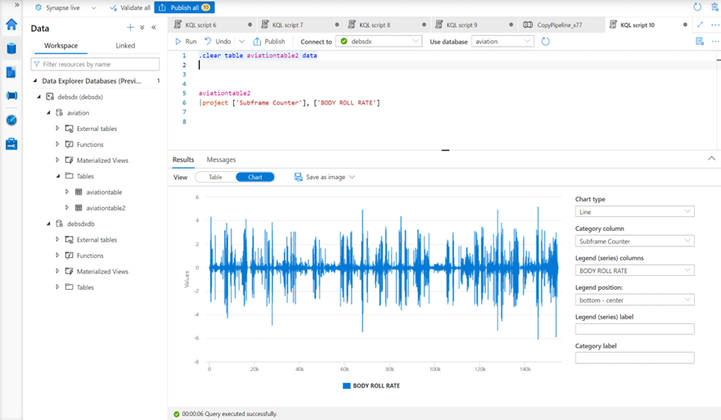Switch to the Messages tab
This screenshot has width=721, height=420.
click(x=221, y=160)
